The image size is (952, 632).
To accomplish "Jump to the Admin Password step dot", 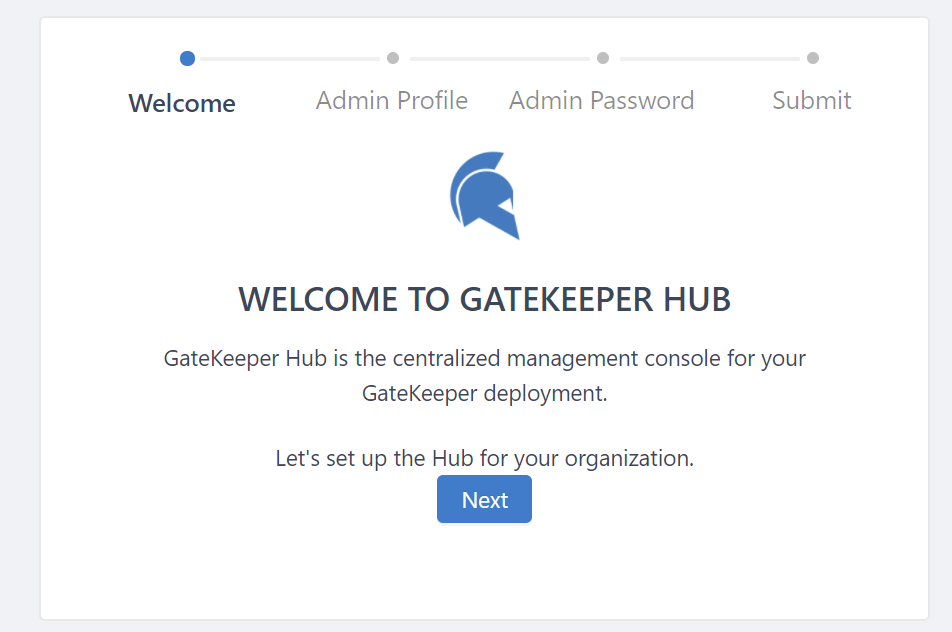I will coord(603,58).
